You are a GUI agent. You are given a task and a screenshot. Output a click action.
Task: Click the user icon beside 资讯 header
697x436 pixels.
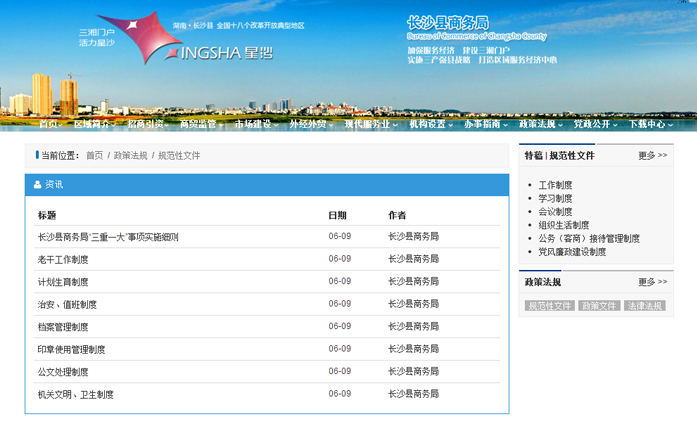tap(37, 184)
